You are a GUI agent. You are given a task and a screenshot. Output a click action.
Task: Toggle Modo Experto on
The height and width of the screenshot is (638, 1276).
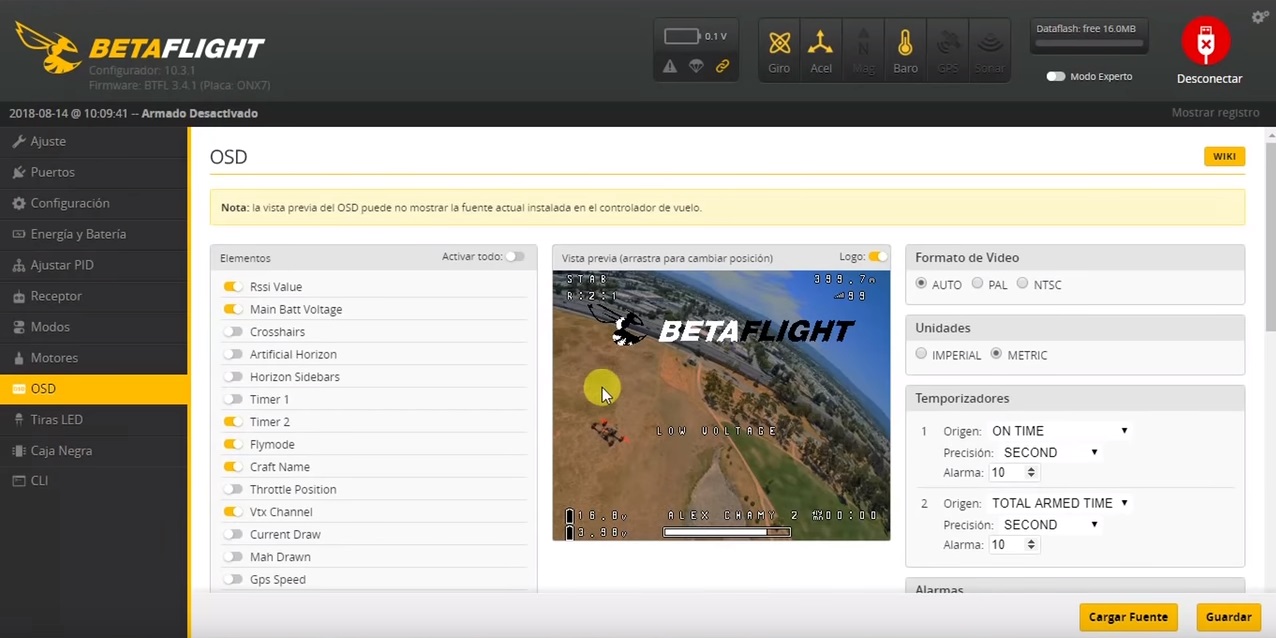click(x=1055, y=76)
